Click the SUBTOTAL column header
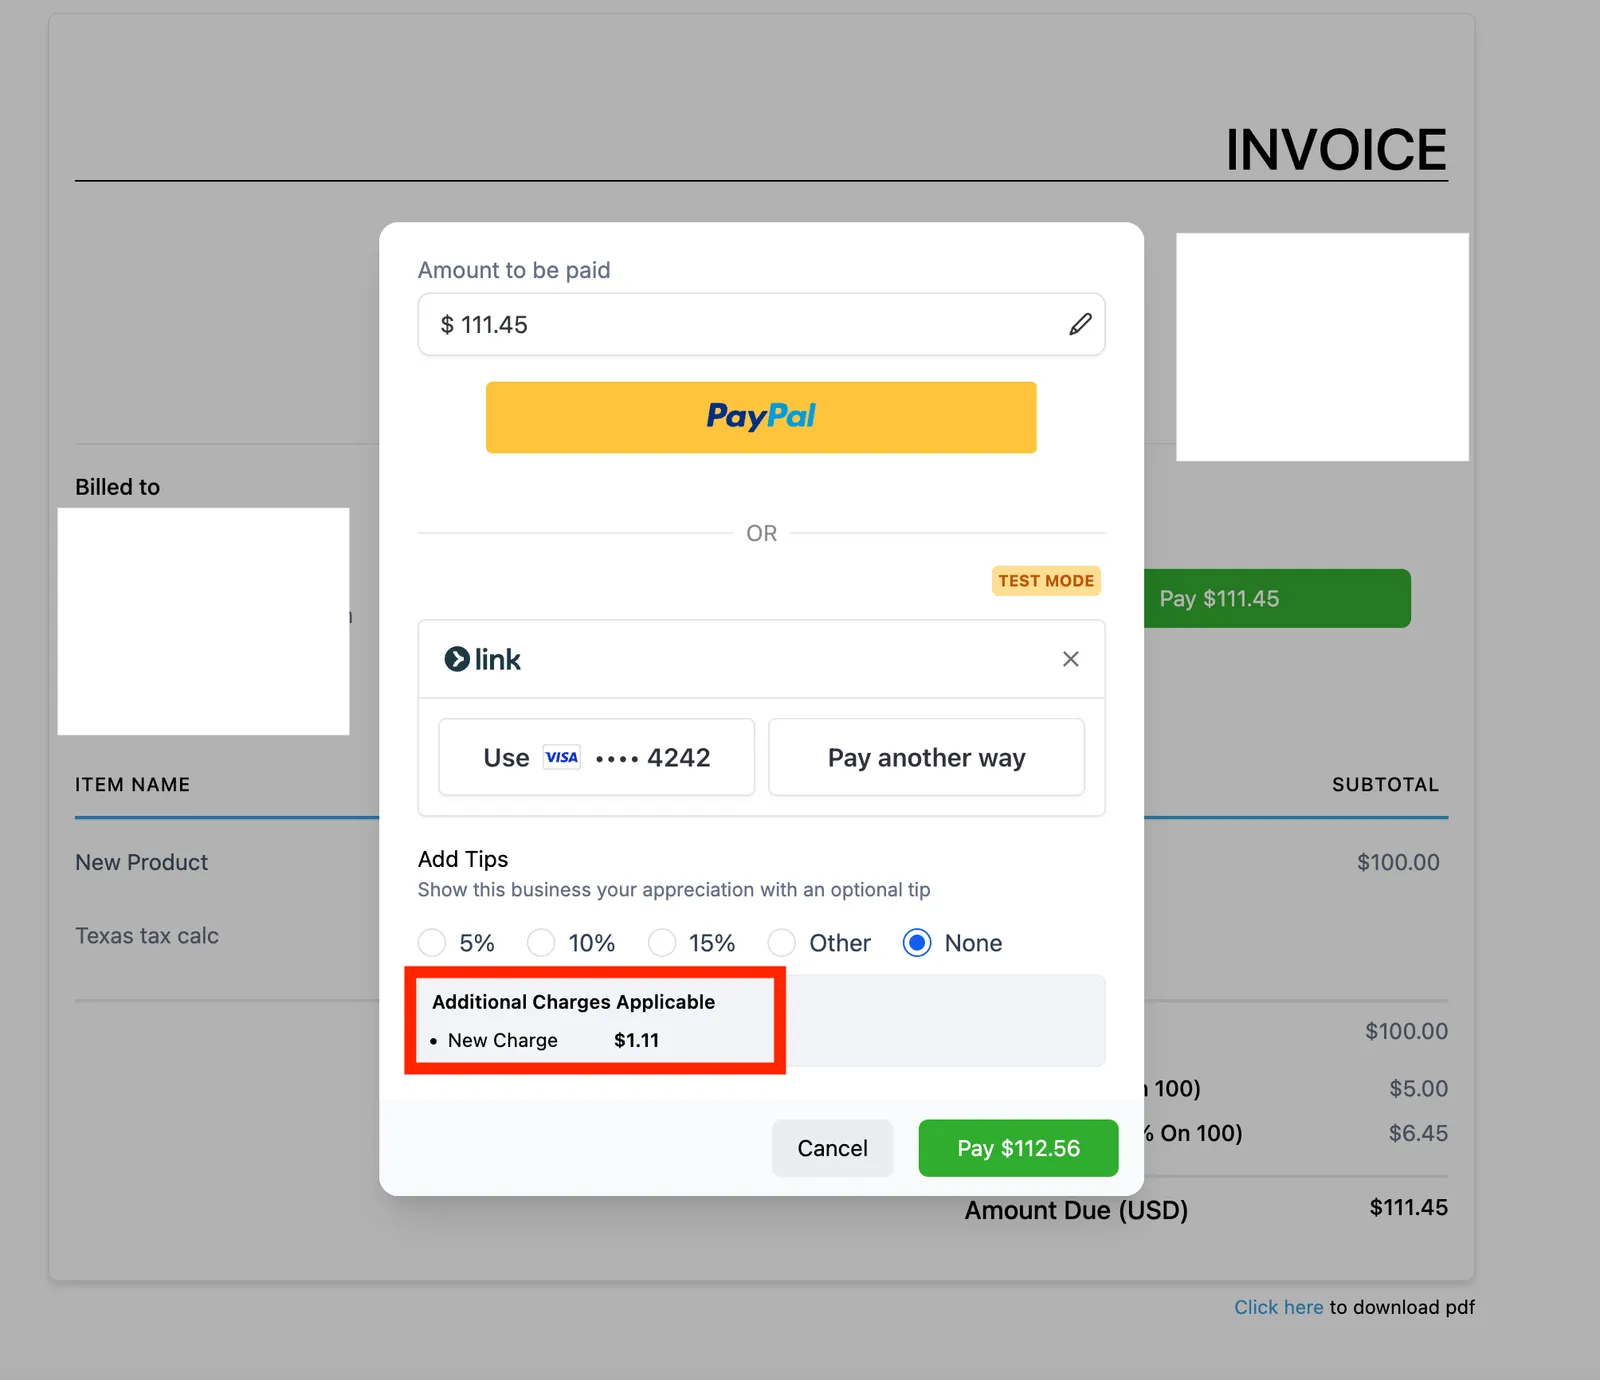Screen dimensions: 1600x1380 [x=1385, y=785]
